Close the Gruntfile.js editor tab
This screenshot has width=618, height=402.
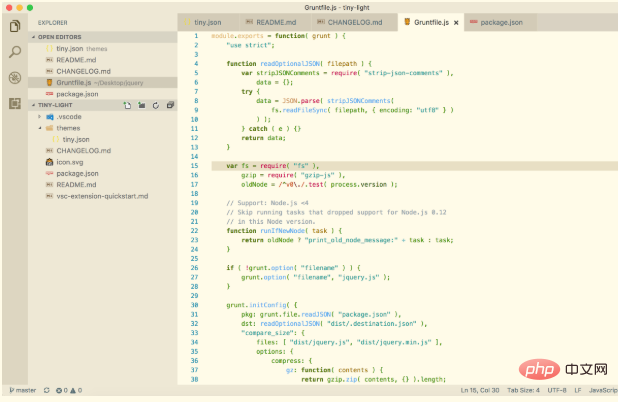[456, 22]
